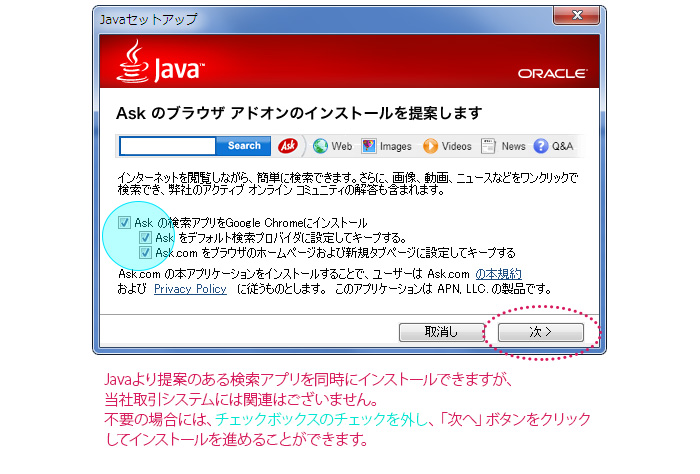This screenshot has width=700, height=474.
Task: Click the 次 > next button
Action: coord(541,332)
